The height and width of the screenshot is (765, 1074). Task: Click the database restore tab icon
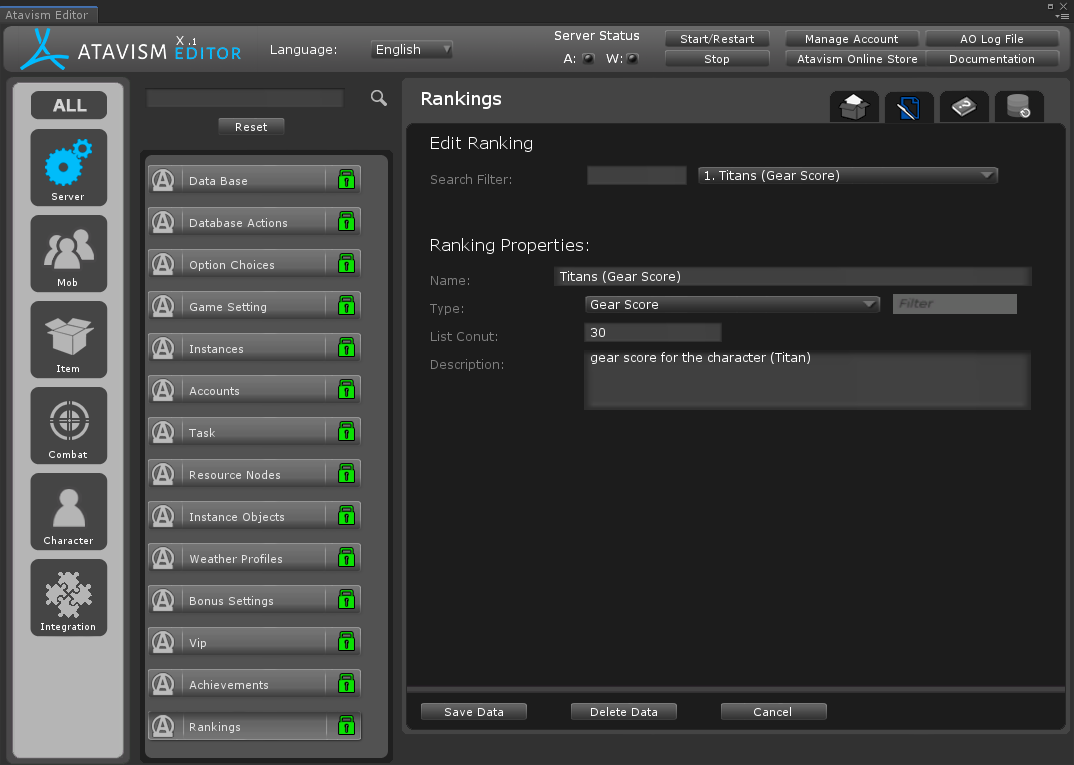(1019, 107)
